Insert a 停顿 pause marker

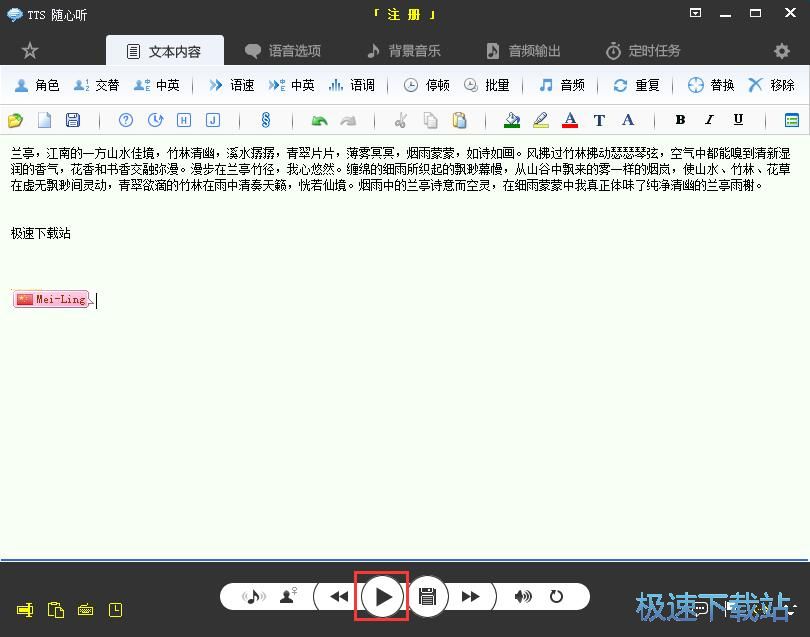click(426, 85)
